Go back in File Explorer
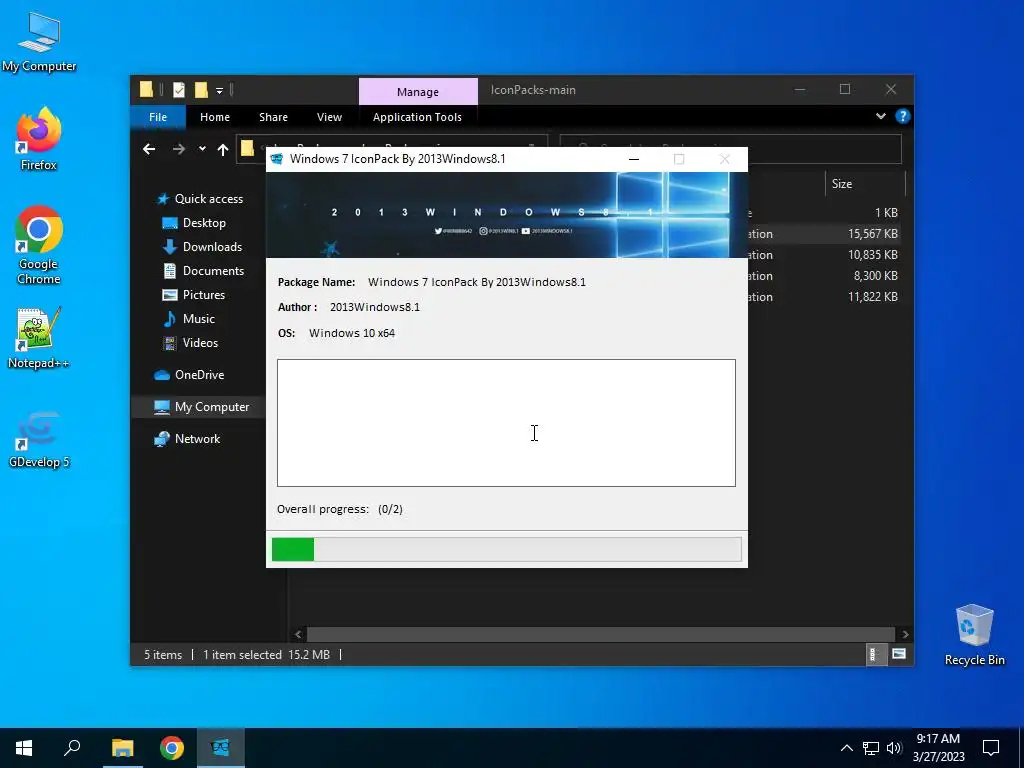Viewport: 1024px width, 768px height. click(x=149, y=150)
